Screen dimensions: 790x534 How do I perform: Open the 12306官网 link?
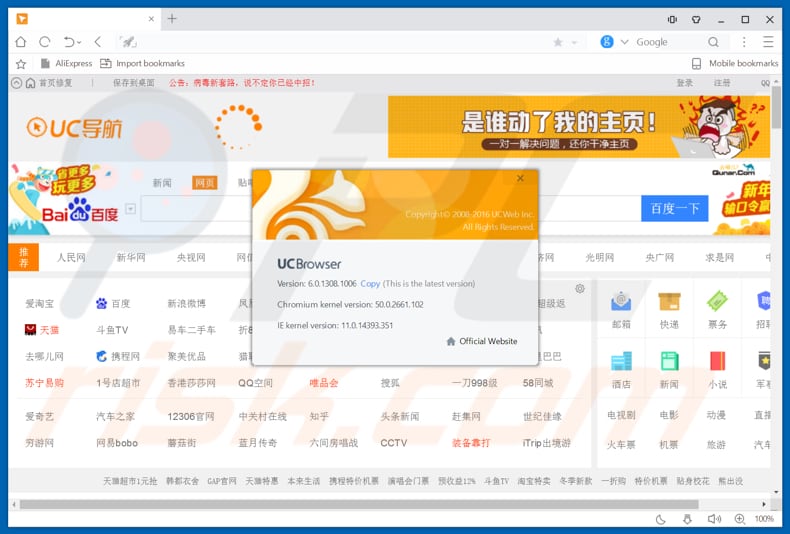click(191, 417)
